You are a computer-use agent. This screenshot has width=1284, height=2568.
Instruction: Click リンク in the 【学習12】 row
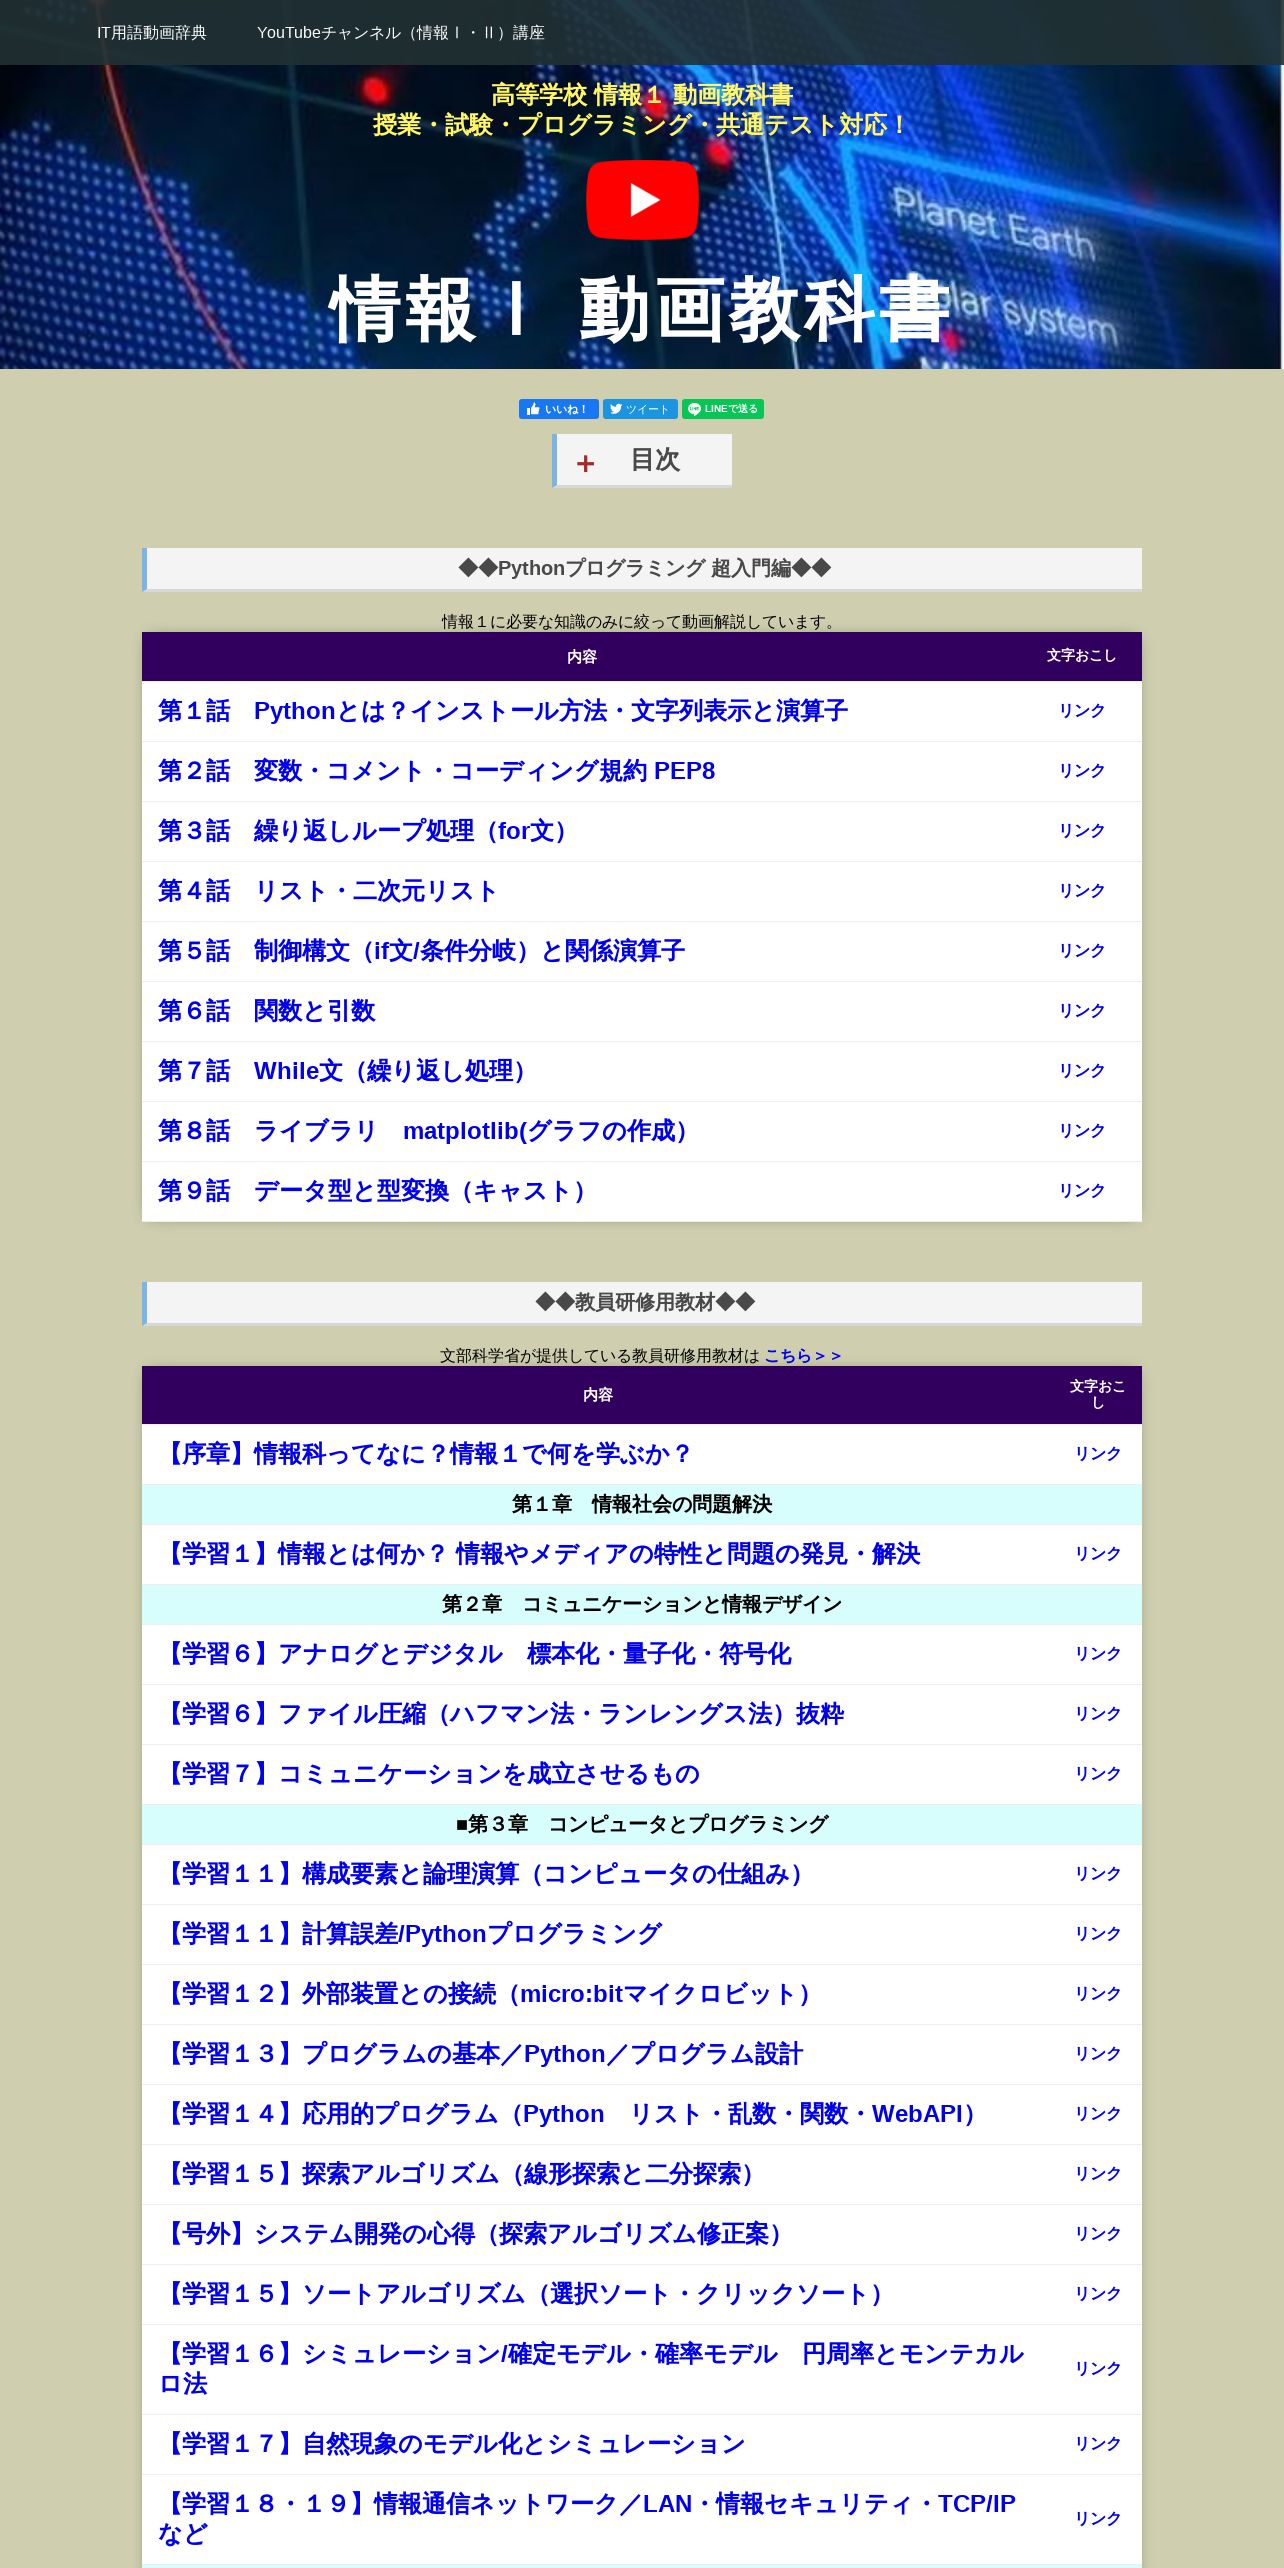coord(1098,1994)
